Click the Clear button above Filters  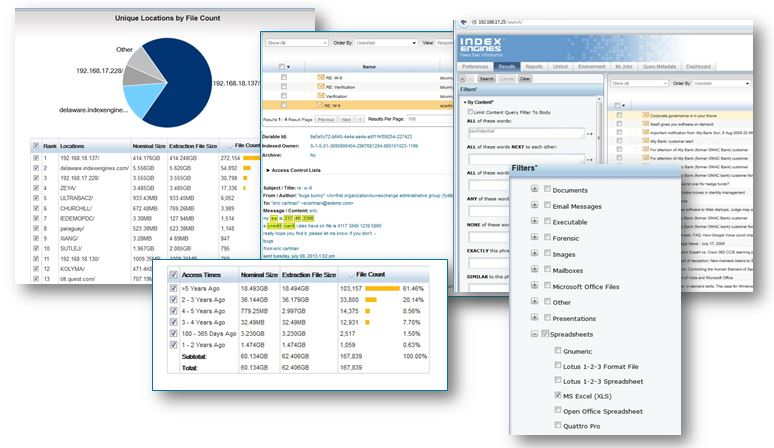[x=525, y=79]
